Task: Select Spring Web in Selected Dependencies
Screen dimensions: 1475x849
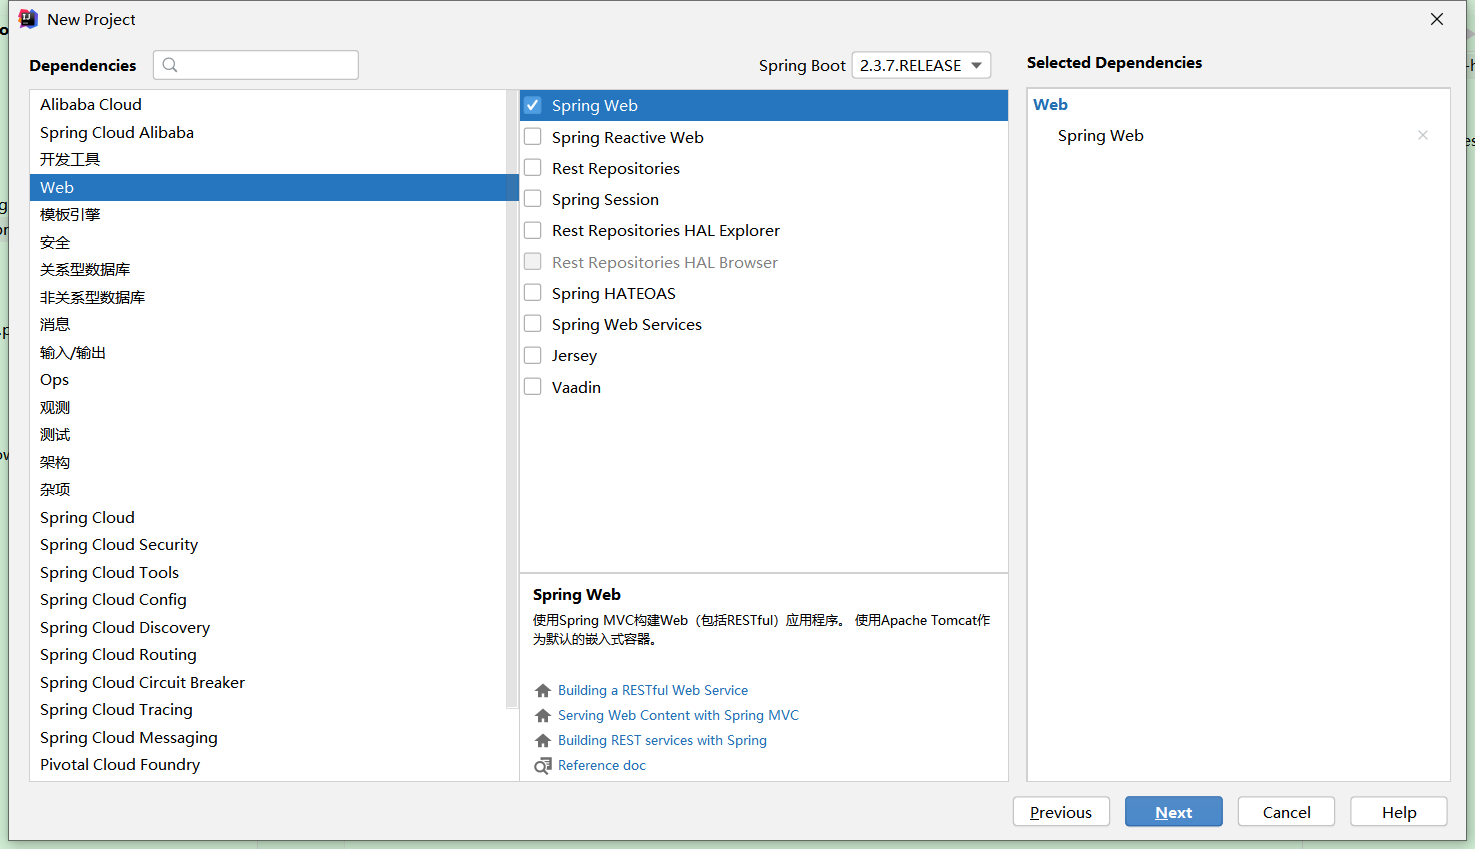Action: (1100, 135)
